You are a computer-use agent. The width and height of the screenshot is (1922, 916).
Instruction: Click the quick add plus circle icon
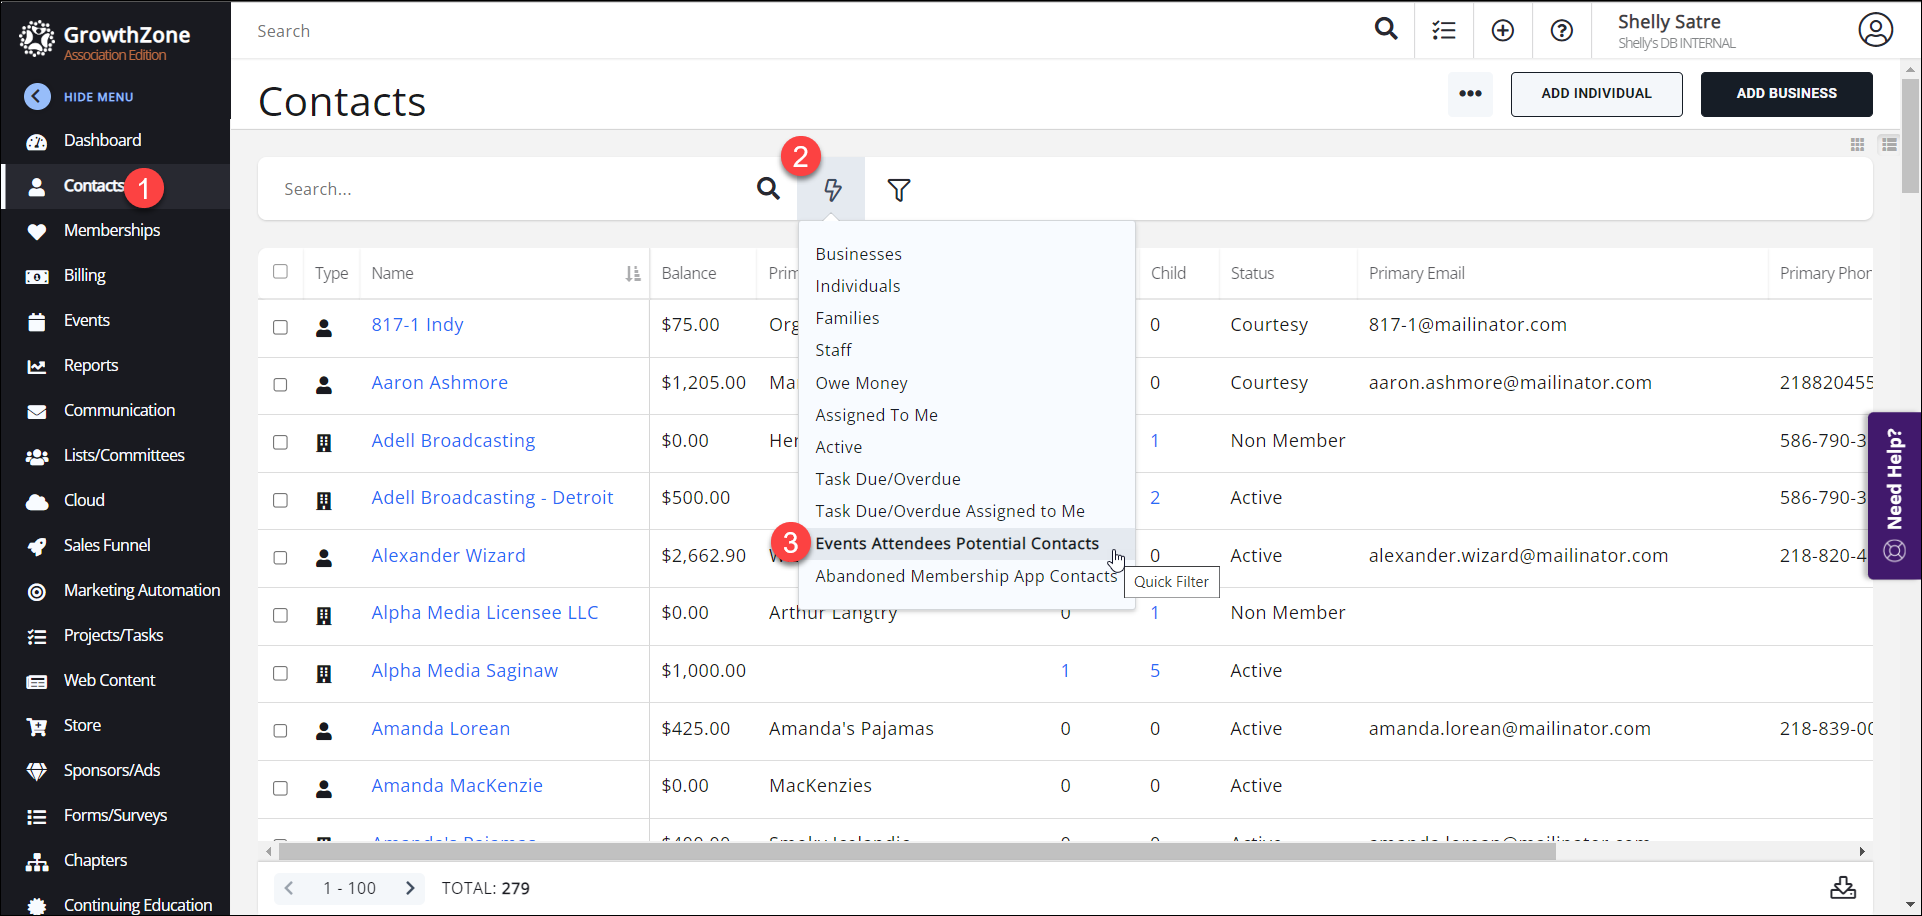click(x=1502, y=31)
